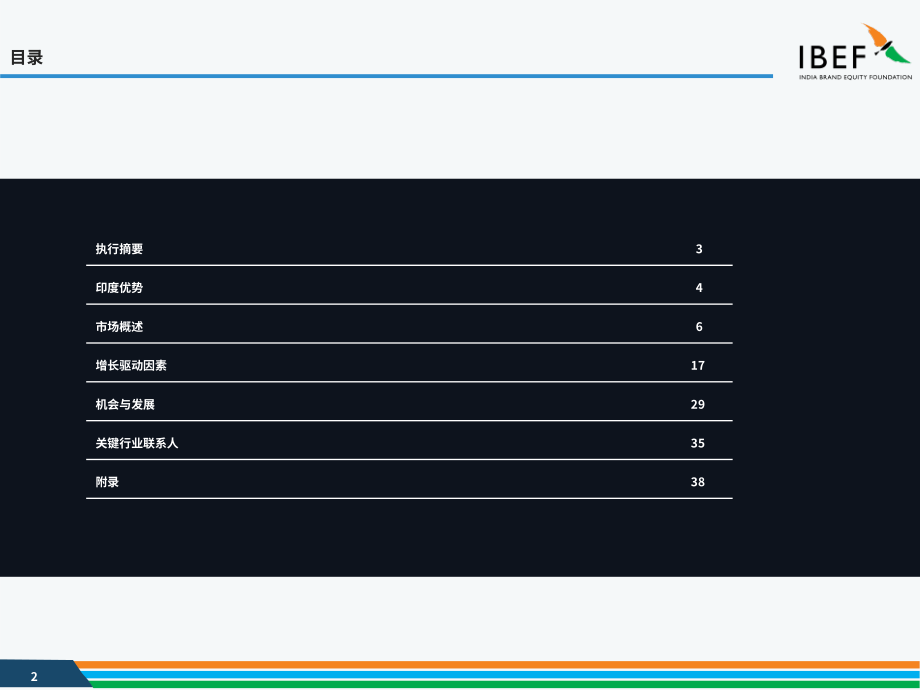Click the orange footer stripe

coord(496,665)
